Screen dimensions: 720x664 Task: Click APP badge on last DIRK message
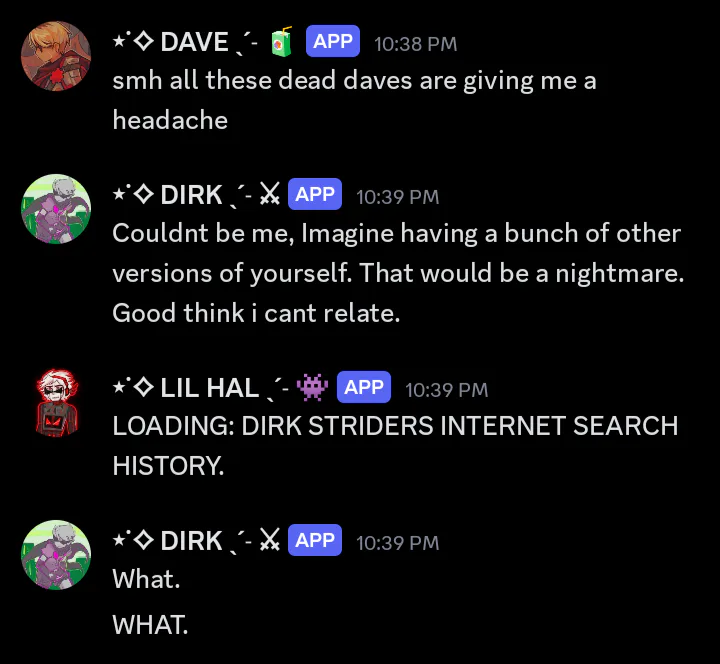(315, 540)
